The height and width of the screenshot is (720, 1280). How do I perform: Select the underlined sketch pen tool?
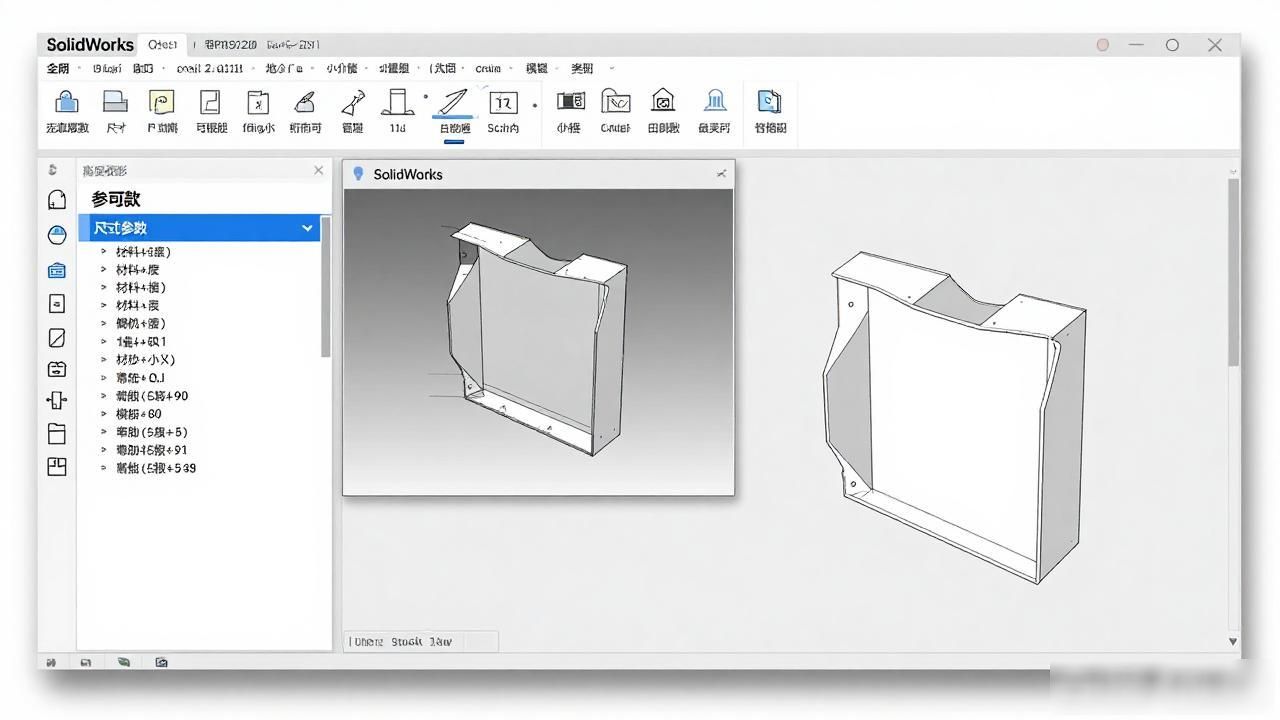455,103
